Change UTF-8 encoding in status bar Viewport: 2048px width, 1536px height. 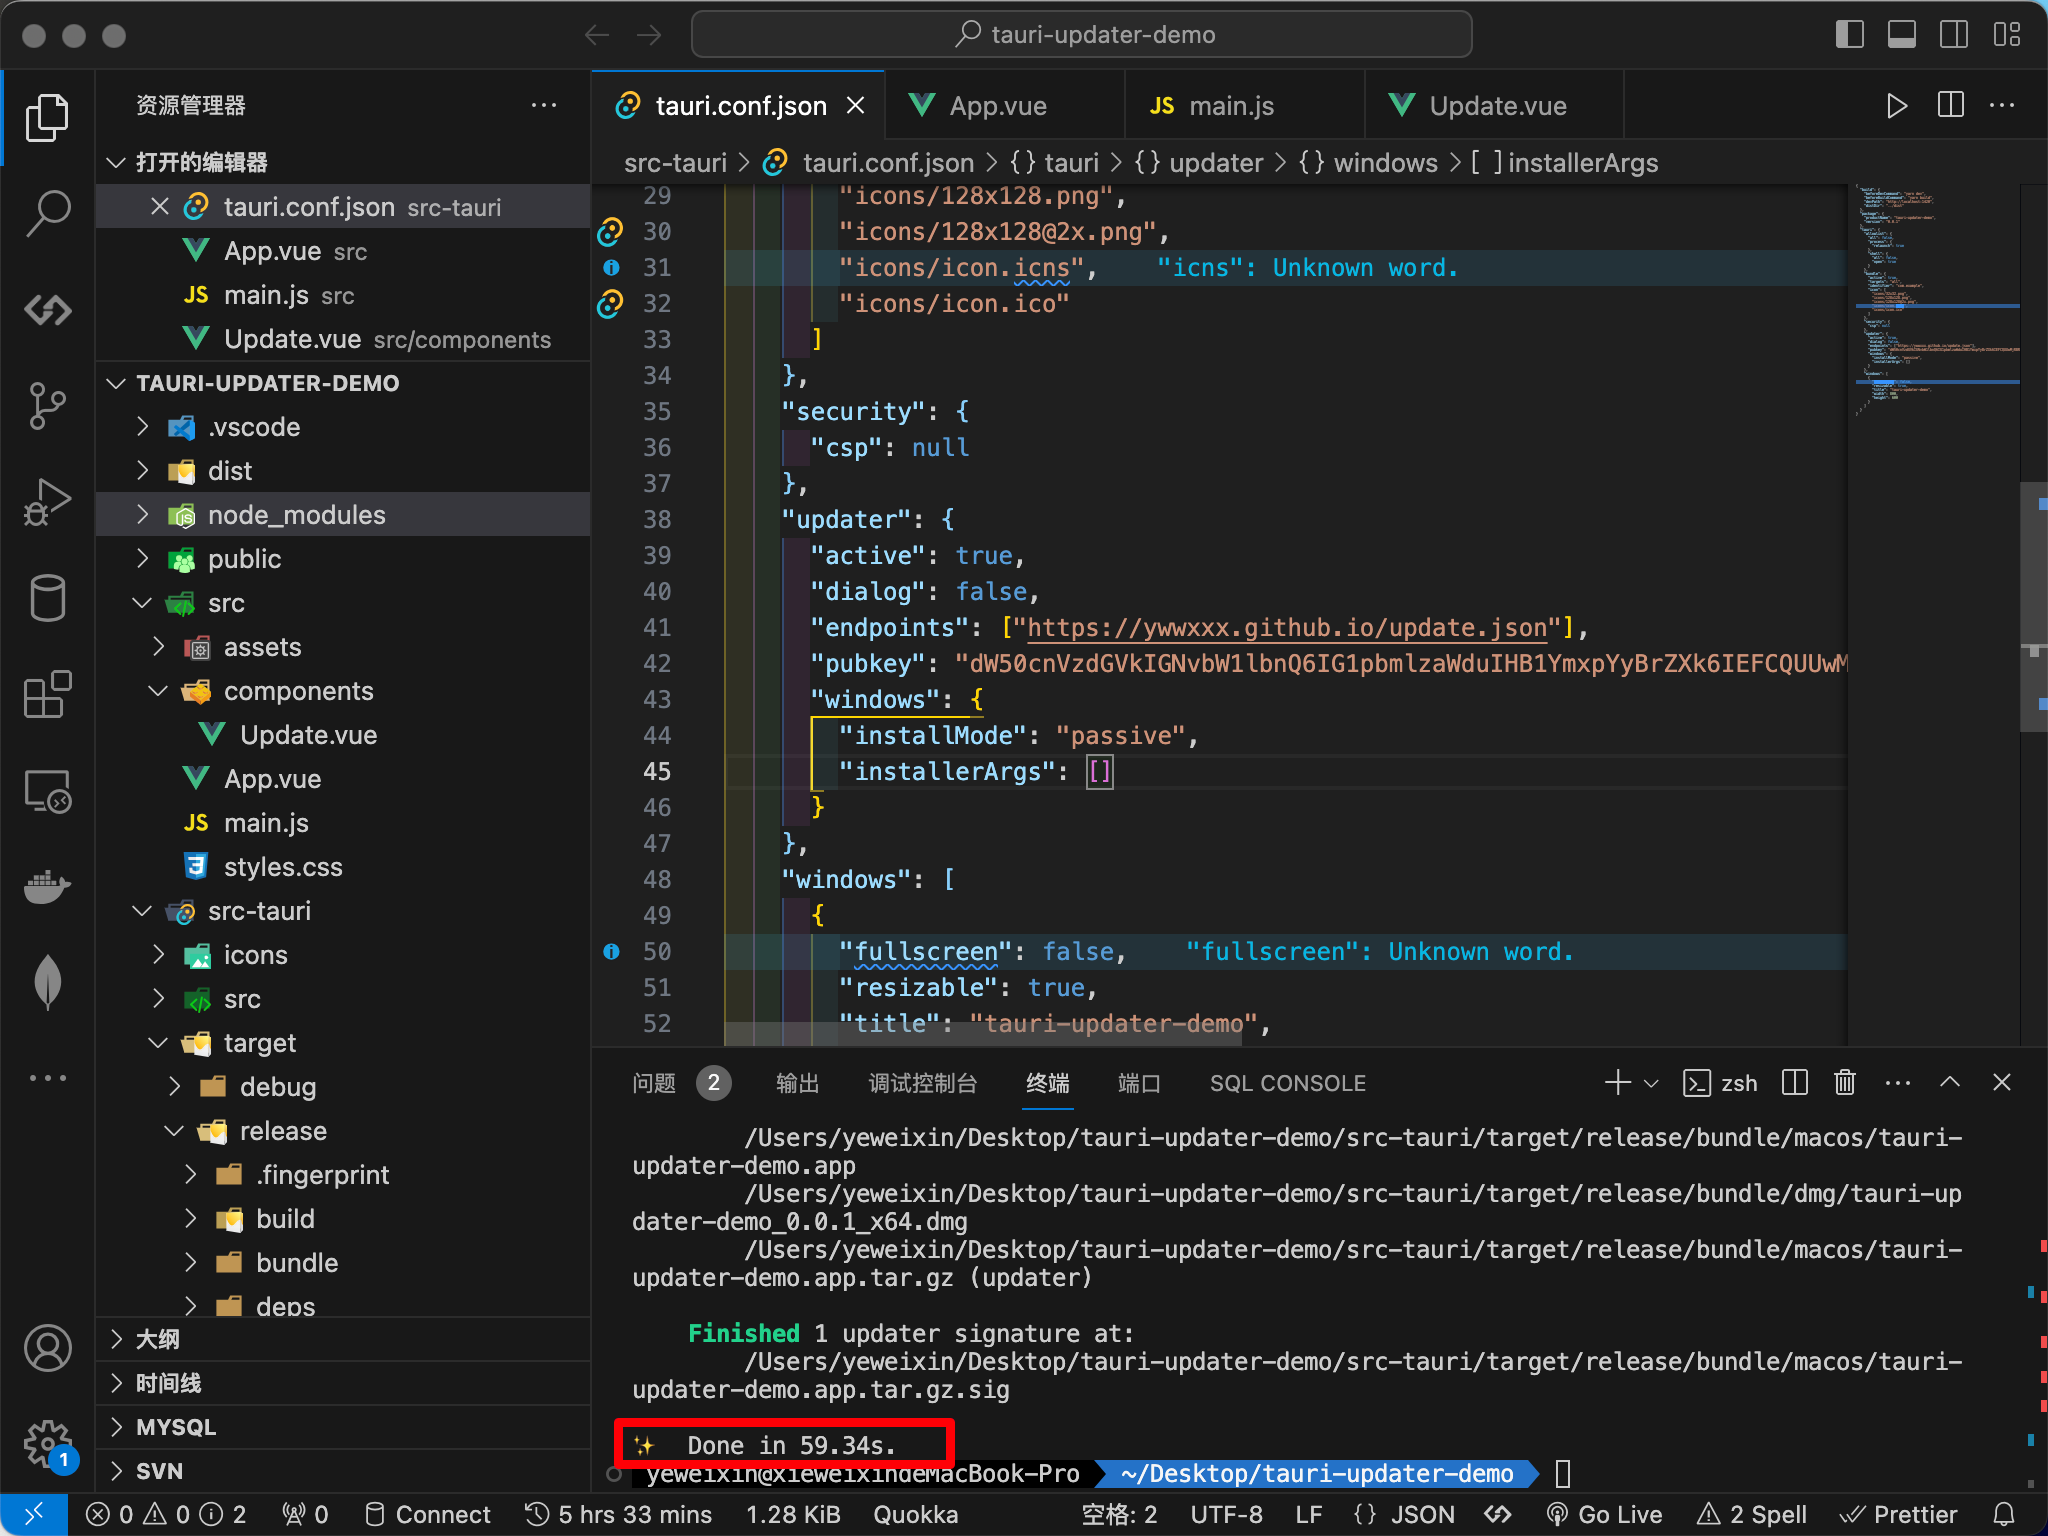(1226, 1514)
